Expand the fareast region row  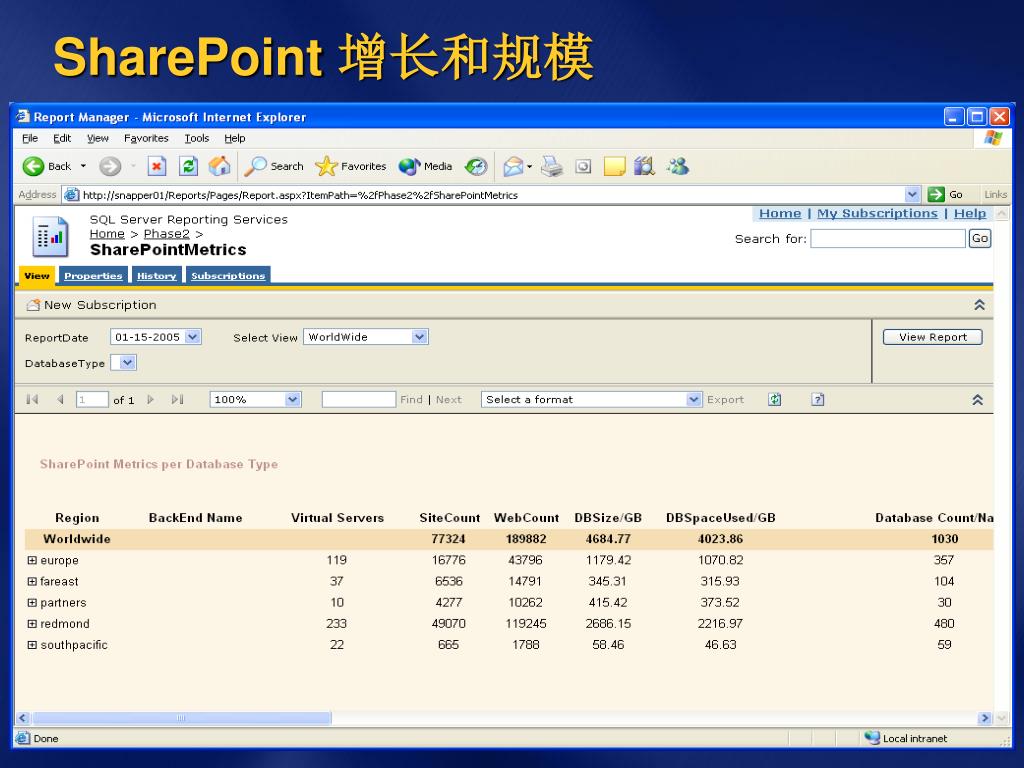pyautogui.click(x=32, y=581)
